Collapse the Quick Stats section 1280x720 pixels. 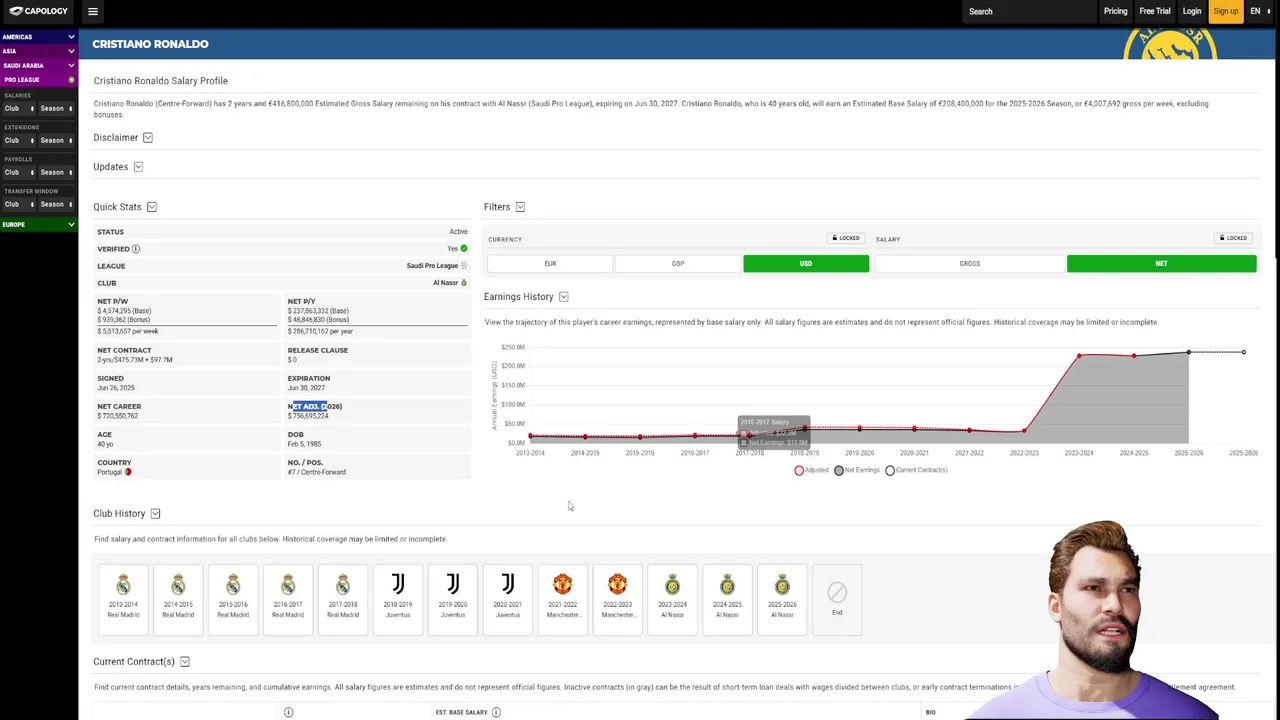coord(152,207)
